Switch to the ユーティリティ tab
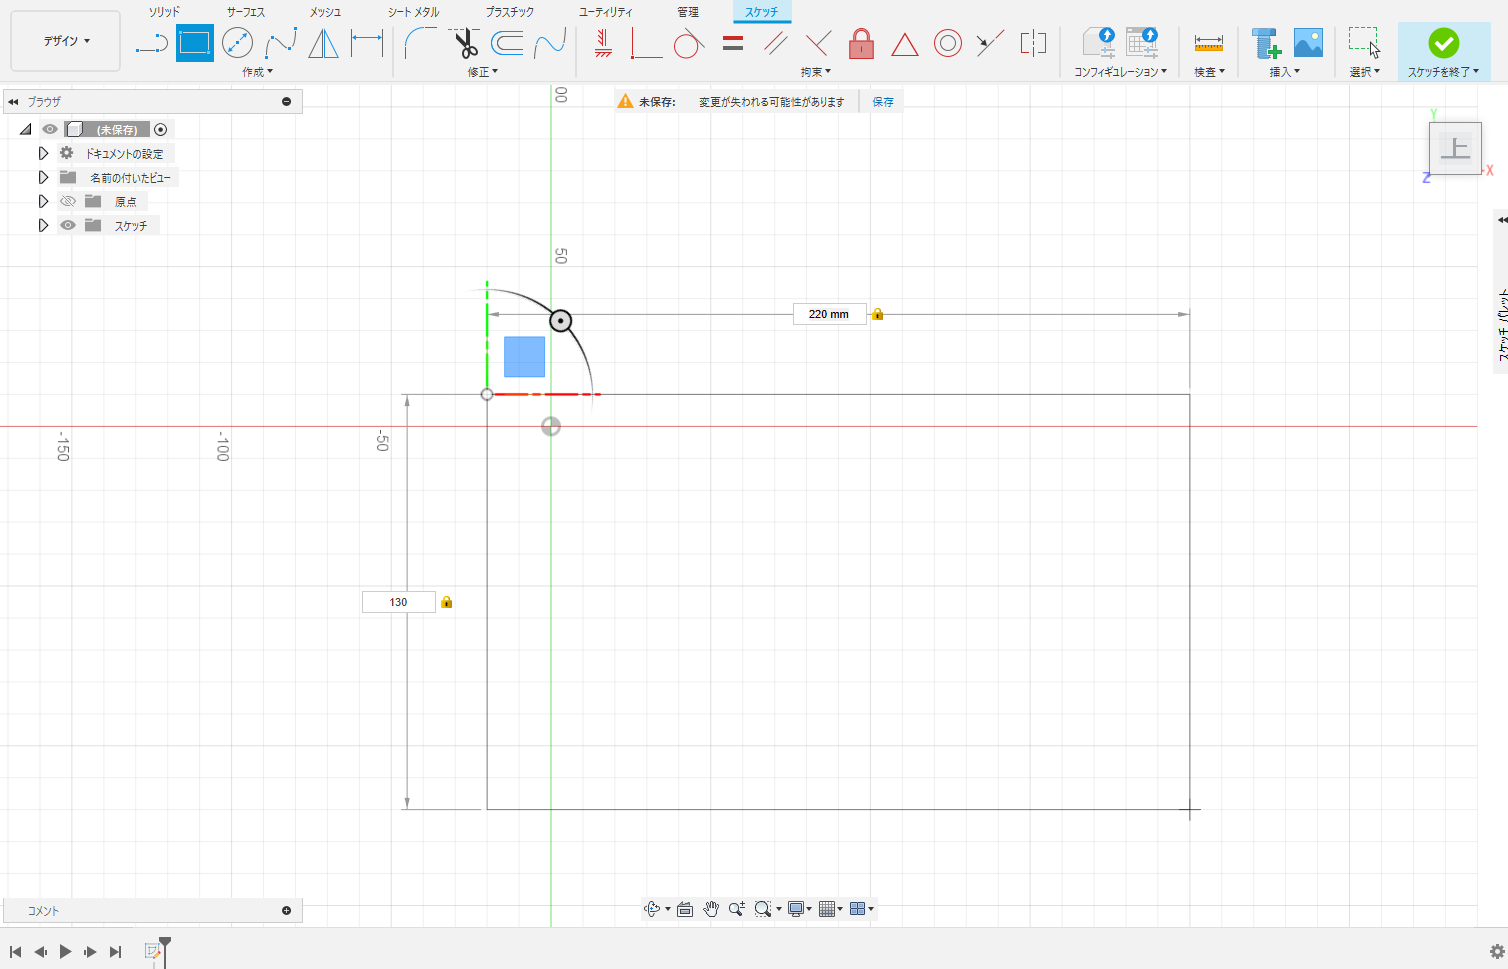1508x969 pixels. [605, 12]
